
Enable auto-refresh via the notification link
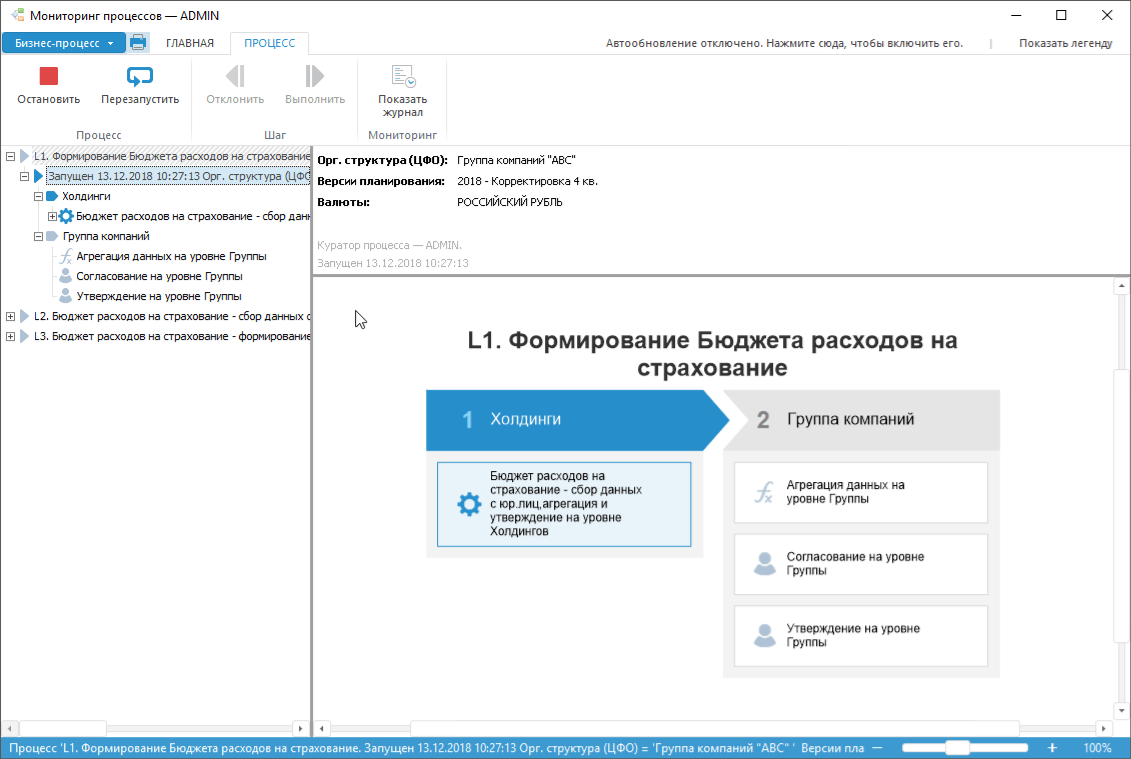[x=784, y=43]
